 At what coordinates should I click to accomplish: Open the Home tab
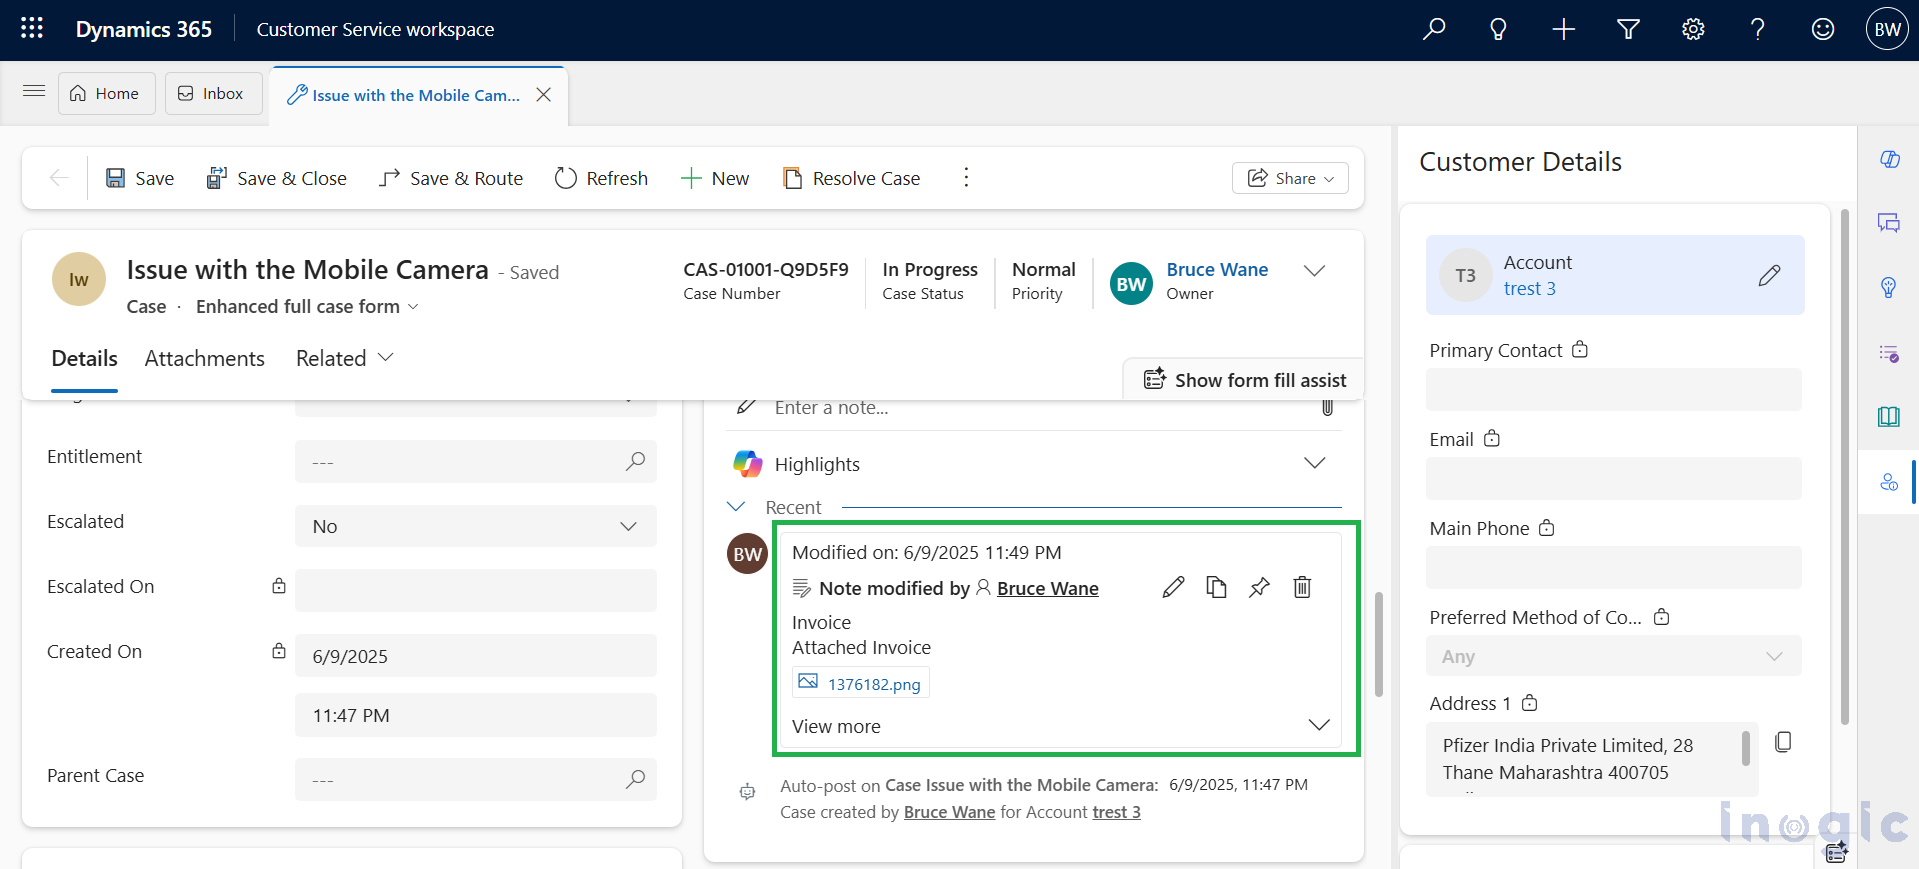tap(106, 93)
